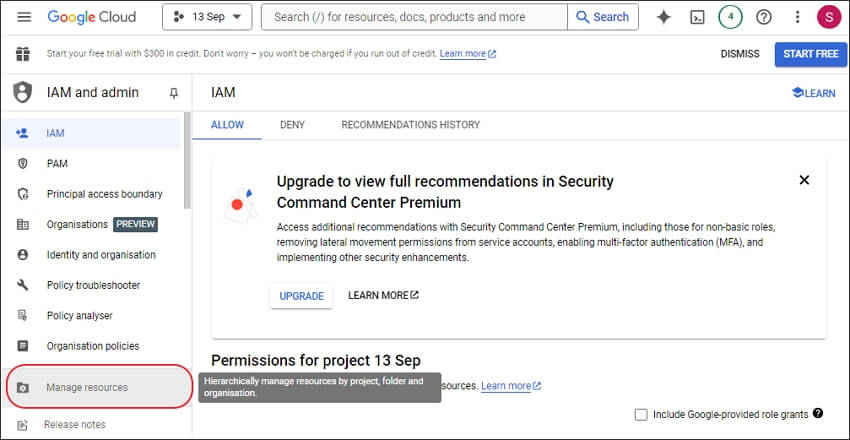850x440 pixels.
Task: Open the 13 Sep project picker dropdown
Action: pyautogui.click(x=207, y=17)
